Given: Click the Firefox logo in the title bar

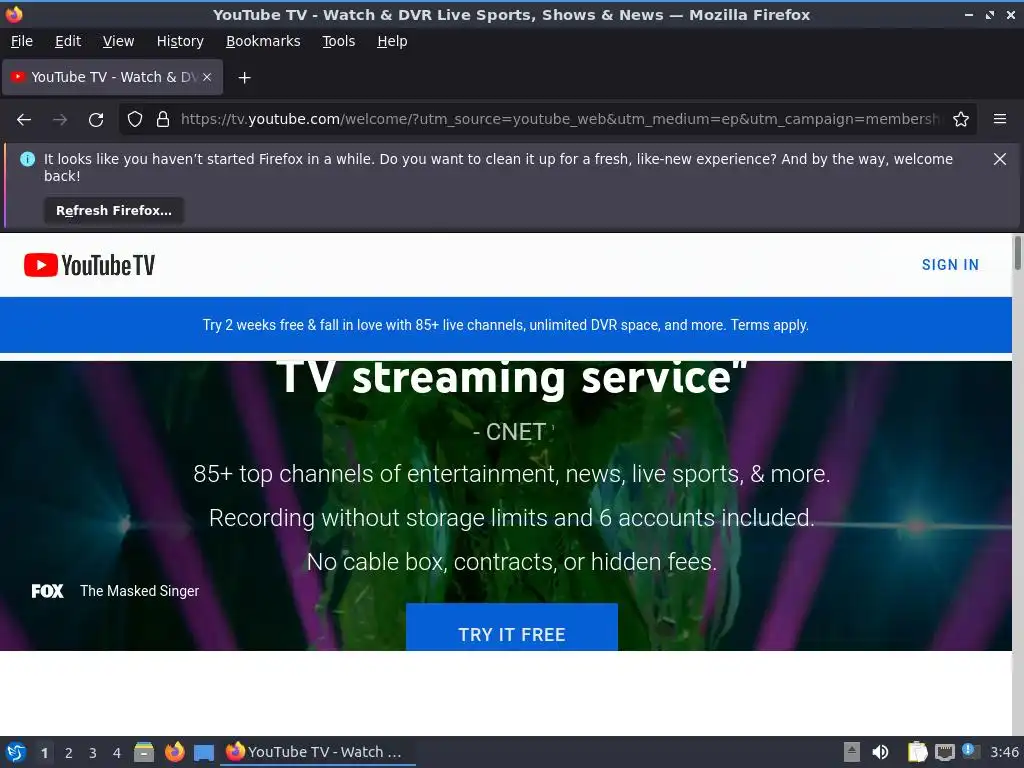Looking at the screenshot, I should click(x=14, y=14).
